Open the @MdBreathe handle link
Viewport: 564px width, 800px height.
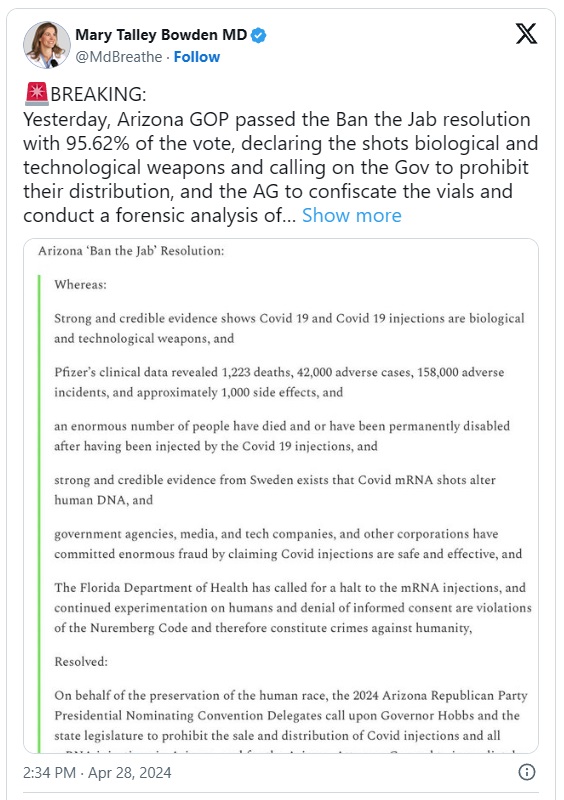click(119, 57)
